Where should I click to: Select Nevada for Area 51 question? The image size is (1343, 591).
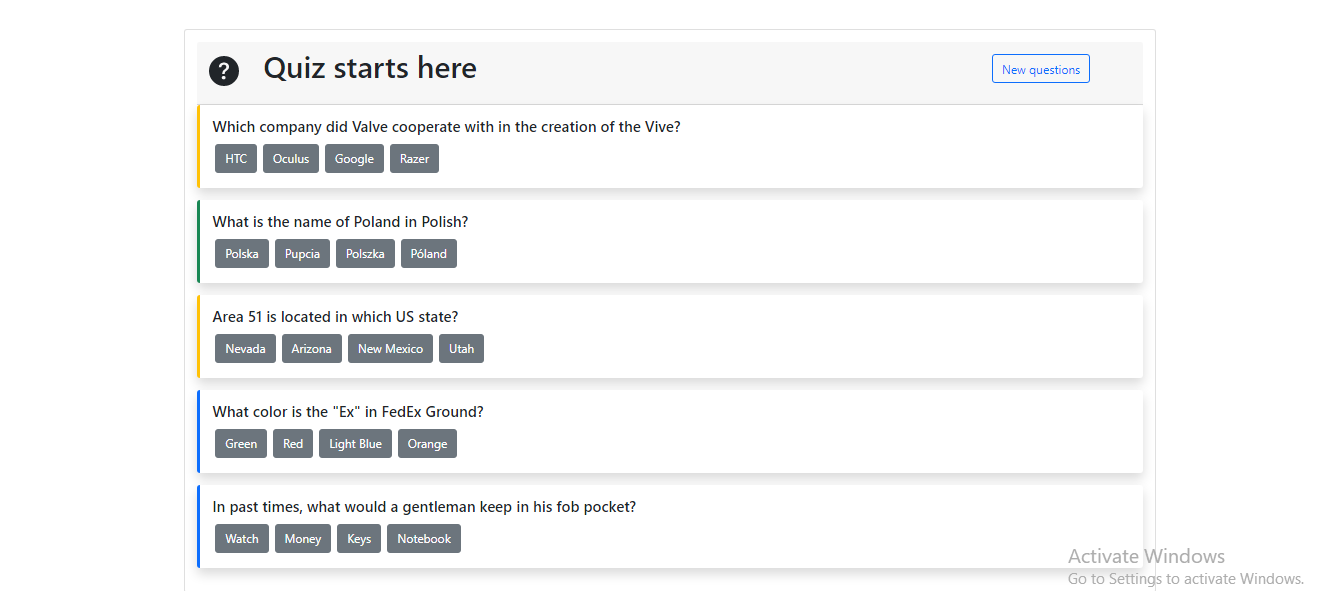(x=245, y=349)
